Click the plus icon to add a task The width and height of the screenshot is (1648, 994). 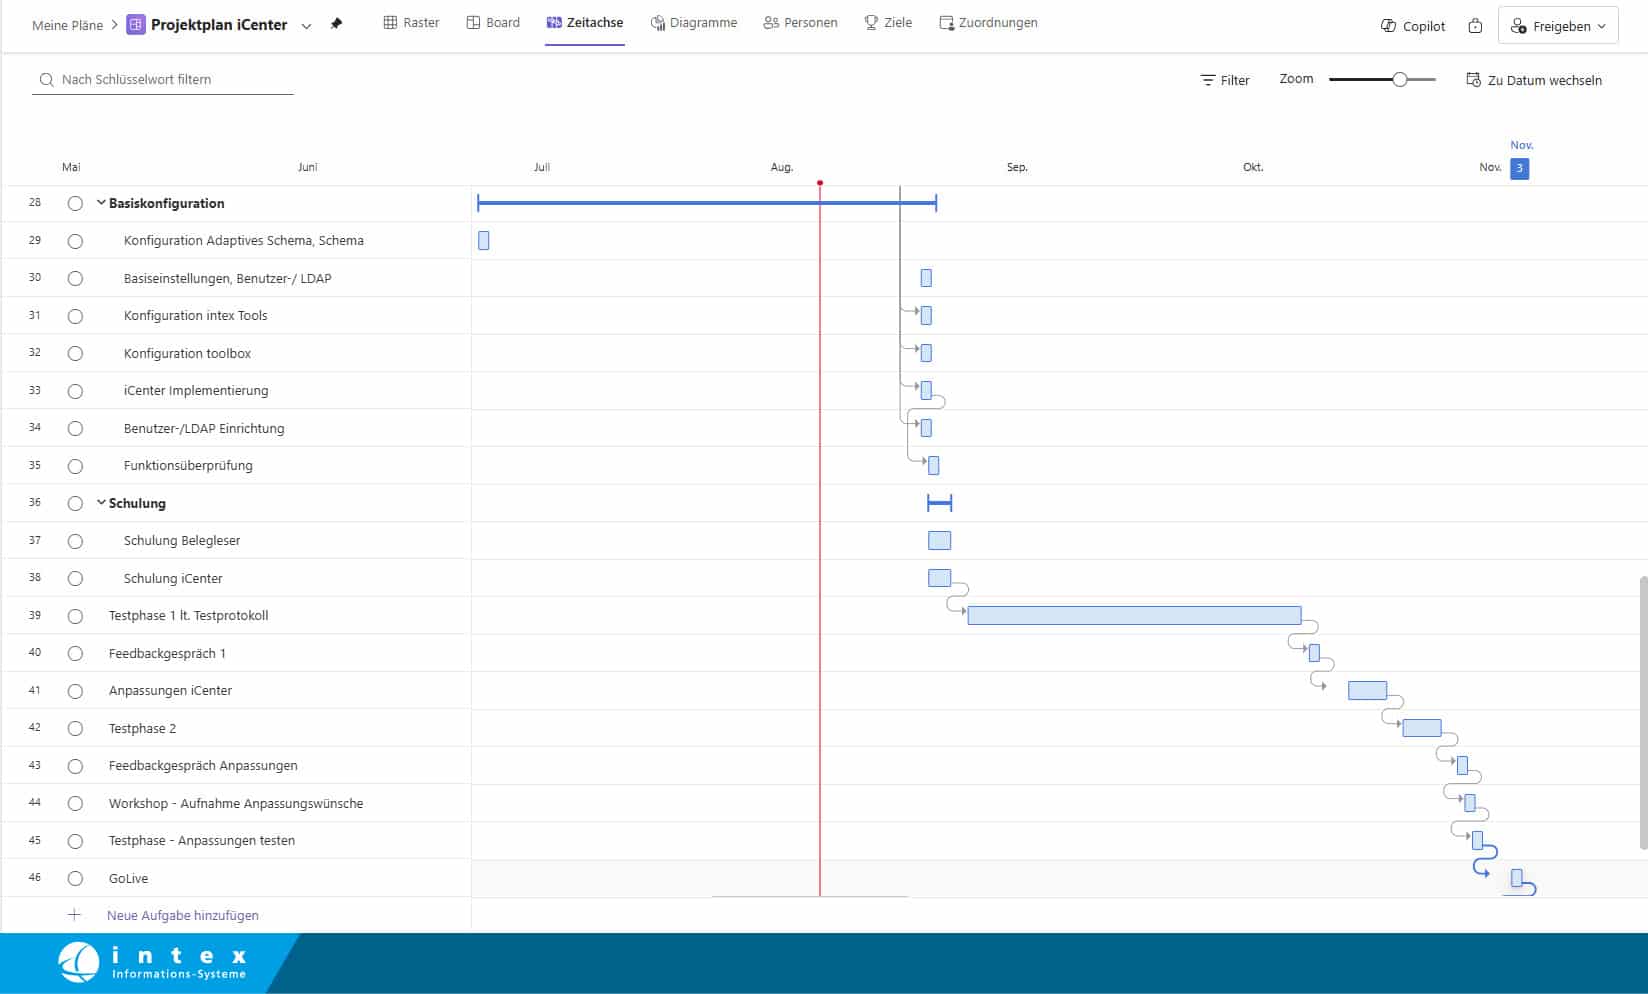pos(74,915)
